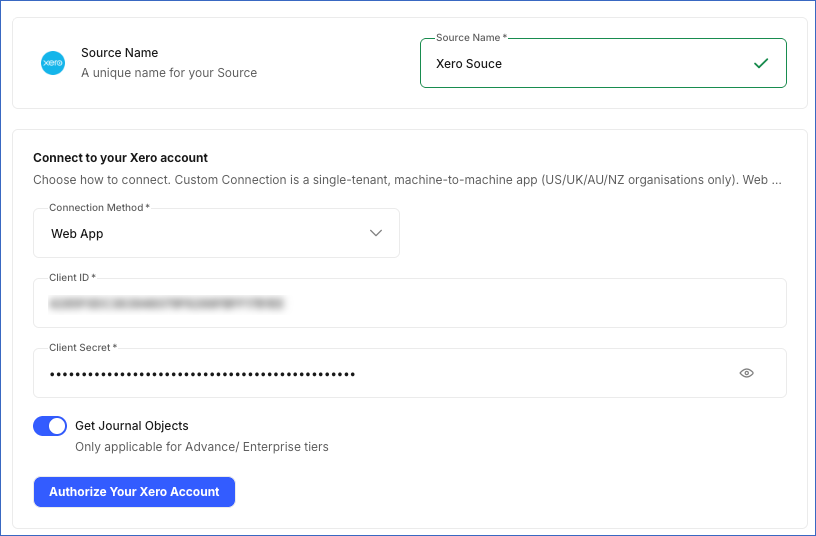
Task: Click 'Only applicable for Advance/ Enterprise tiers' text
Action: tap(202, 447)
